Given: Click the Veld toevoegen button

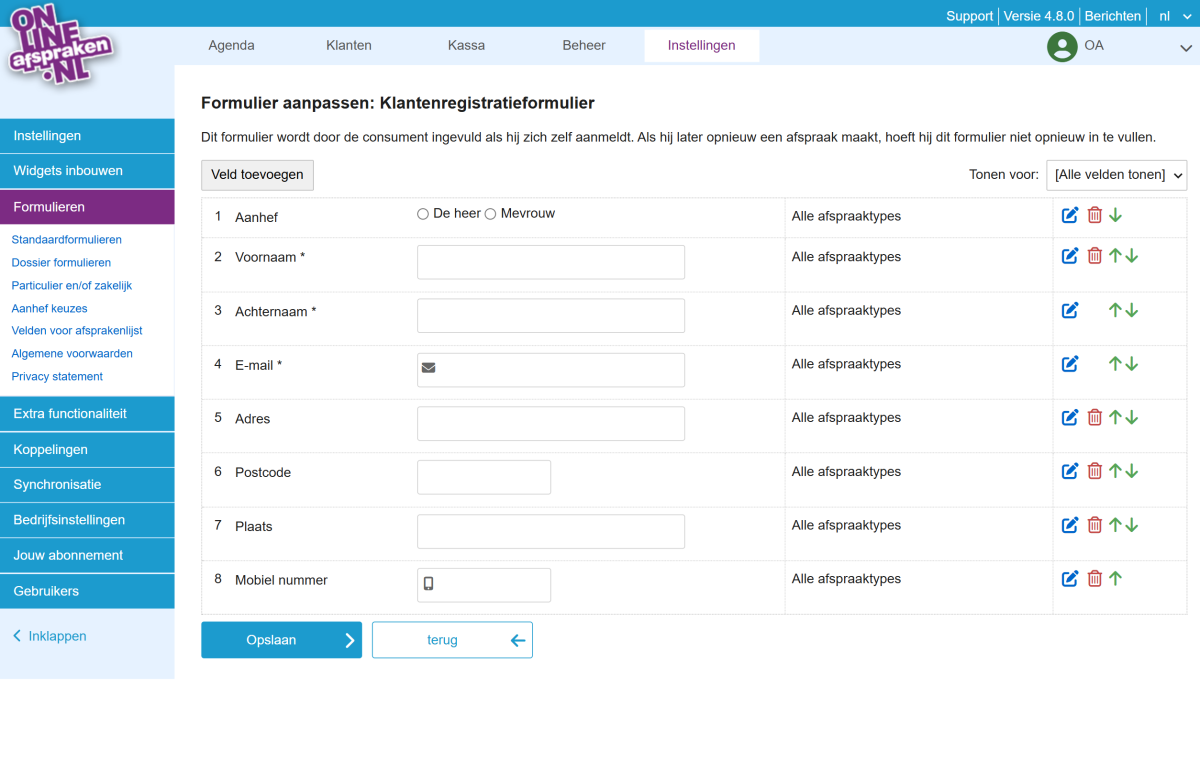Looking at the screenshot, I should (257, 175).
